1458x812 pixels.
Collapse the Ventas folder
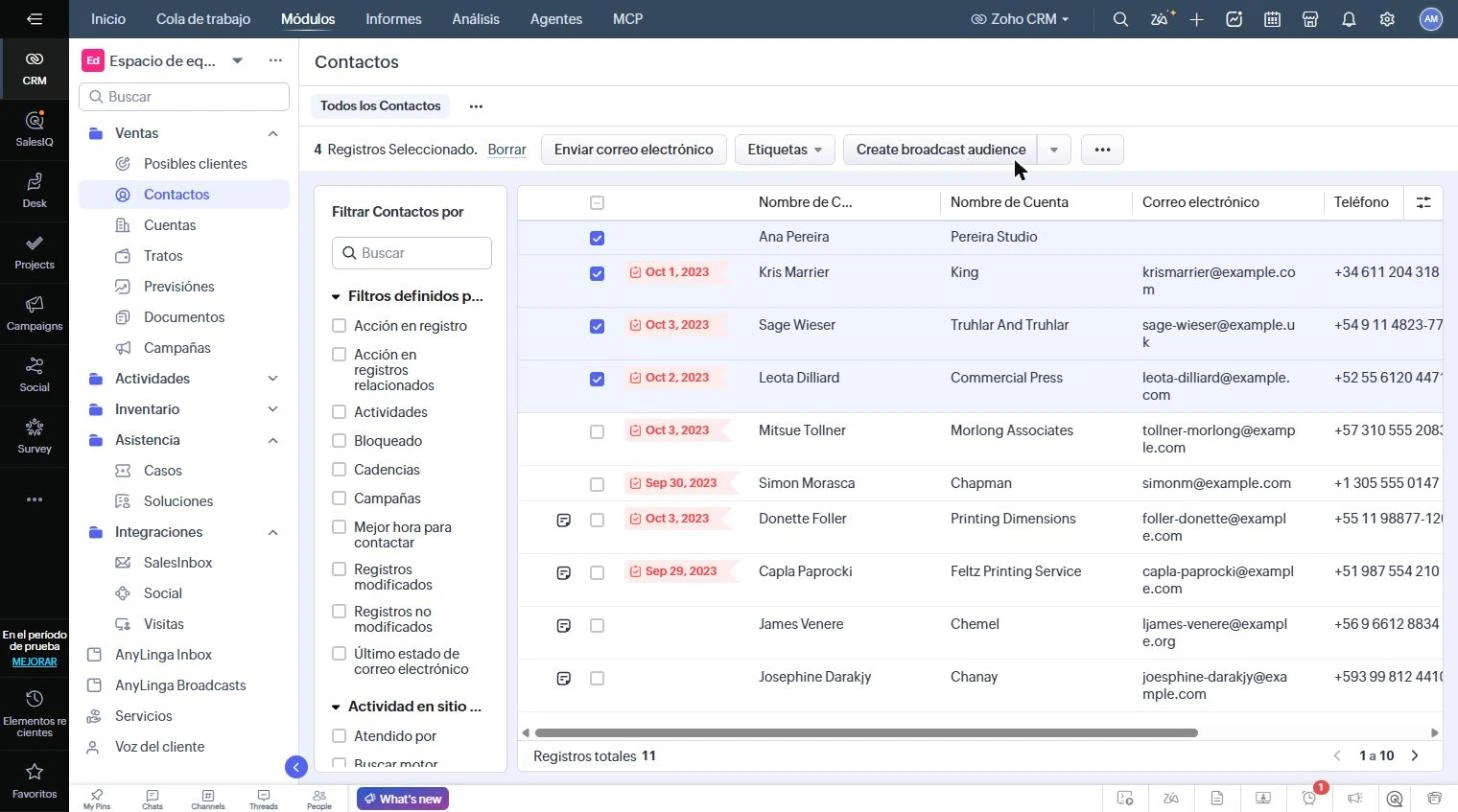pos(273,134)
